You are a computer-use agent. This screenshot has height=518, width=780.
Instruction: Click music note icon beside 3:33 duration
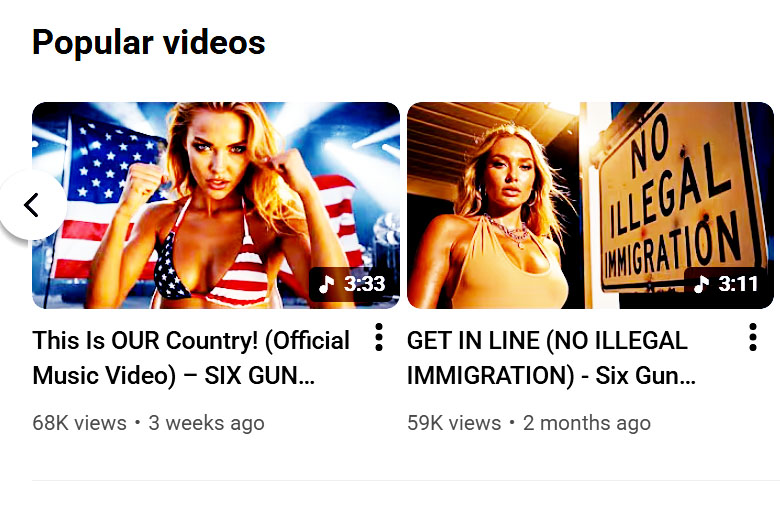(326, 284)
